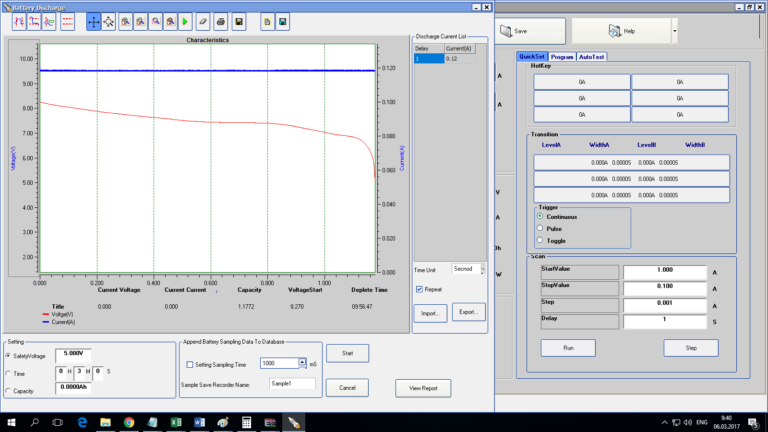The width and height of the screenshot is (768, 432).
Task: Switch to AutoTest tab
Action: 591,57
